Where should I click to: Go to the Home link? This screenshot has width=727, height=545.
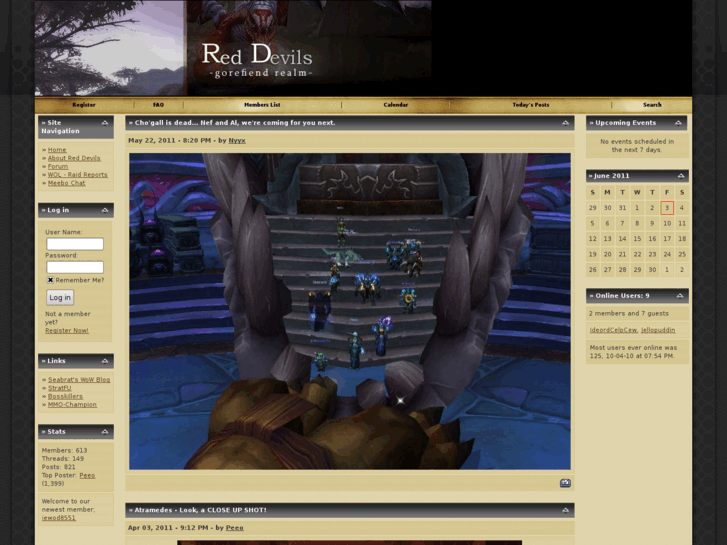coord(57,150)
